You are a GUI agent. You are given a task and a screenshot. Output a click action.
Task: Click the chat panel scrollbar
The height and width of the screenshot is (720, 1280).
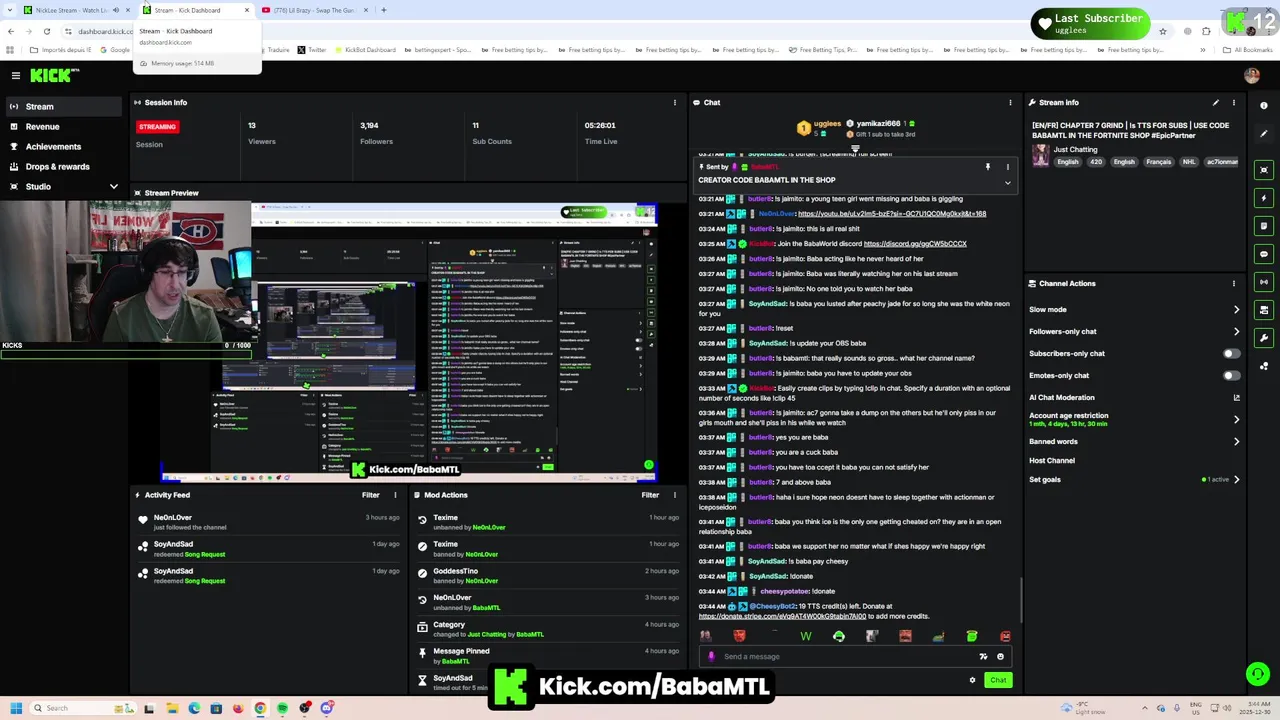point(1020,600)
